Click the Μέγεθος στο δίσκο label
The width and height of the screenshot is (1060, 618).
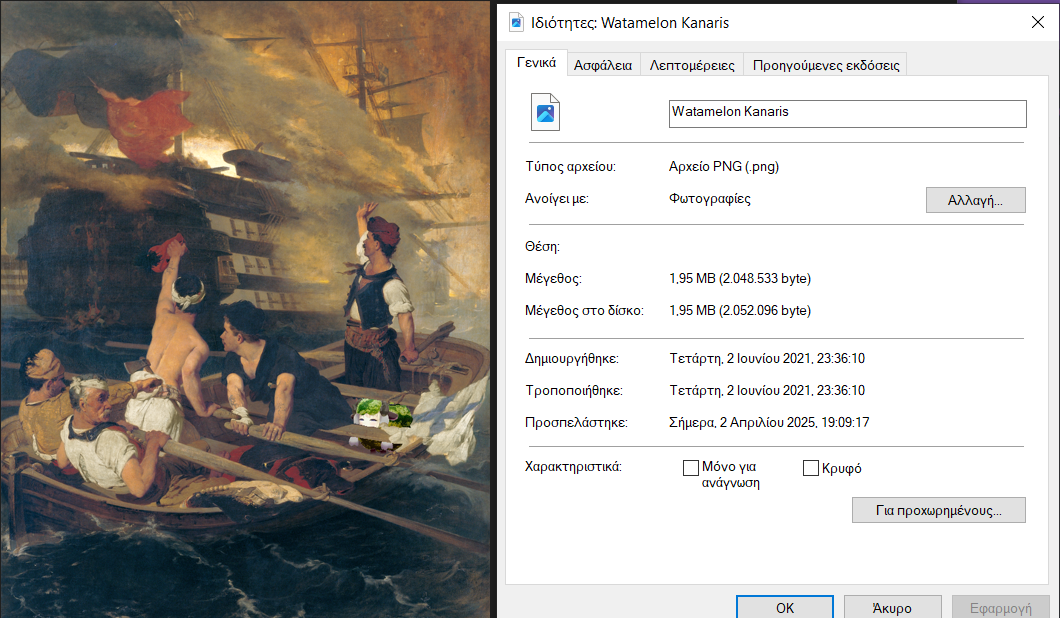pos(584,310)
